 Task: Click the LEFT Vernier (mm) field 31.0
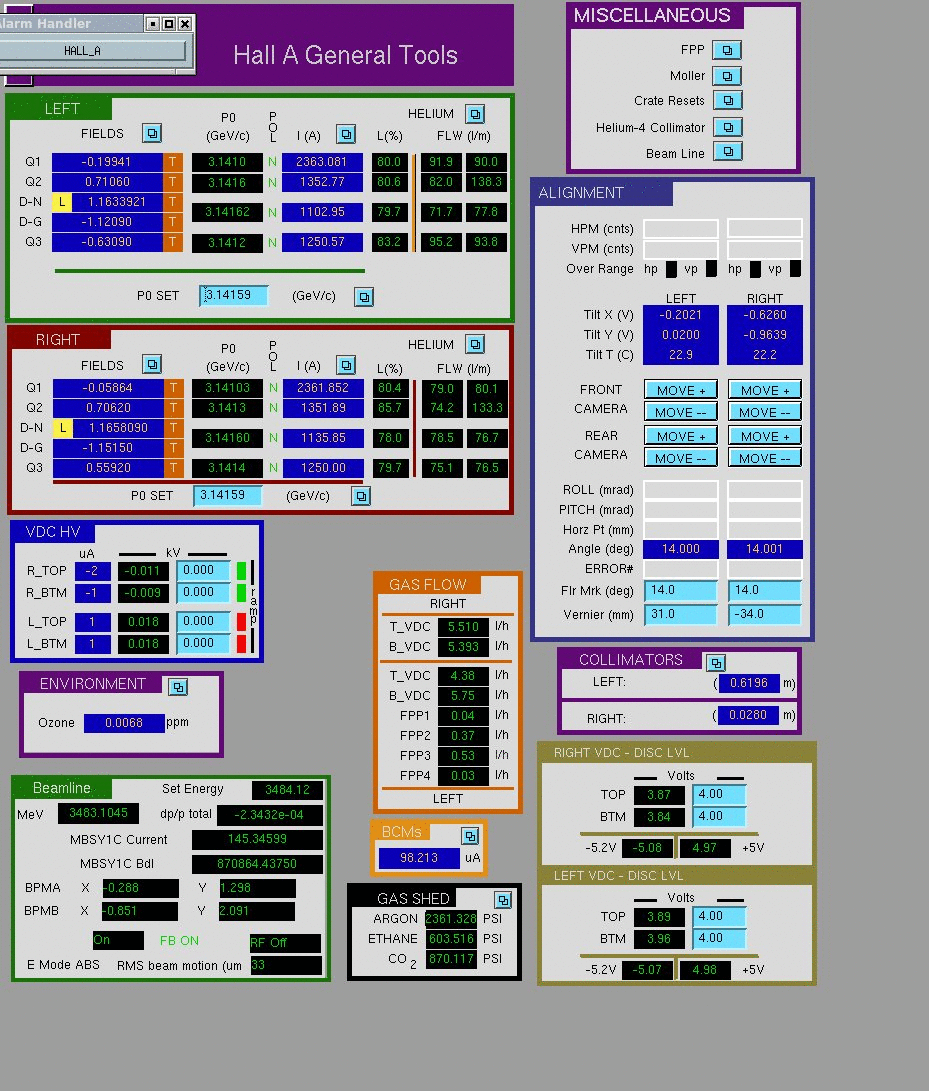pos(681,614)
